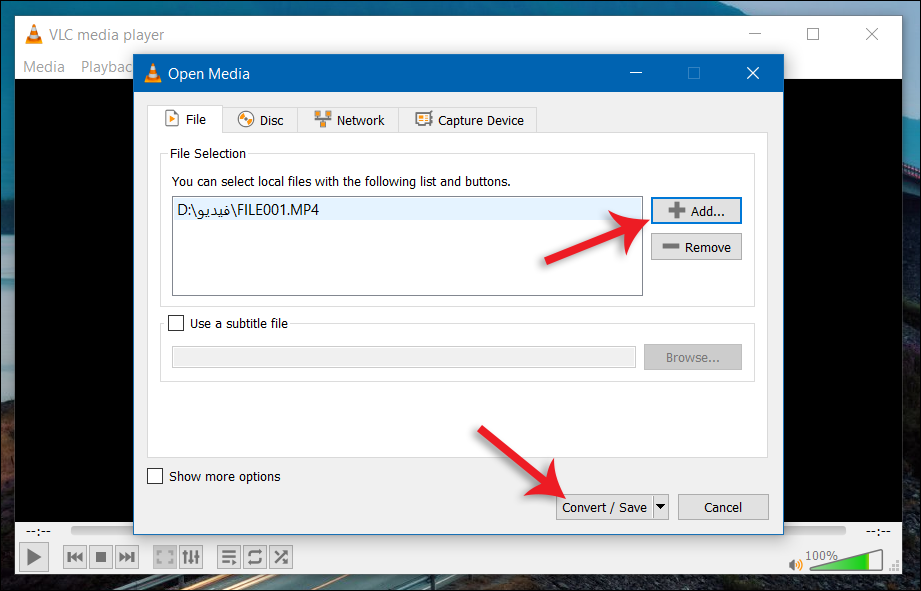Click VLC cone icon in the main title bar
Image resolution: width=921 pixels, height=591 pixels.
(34, 35)
